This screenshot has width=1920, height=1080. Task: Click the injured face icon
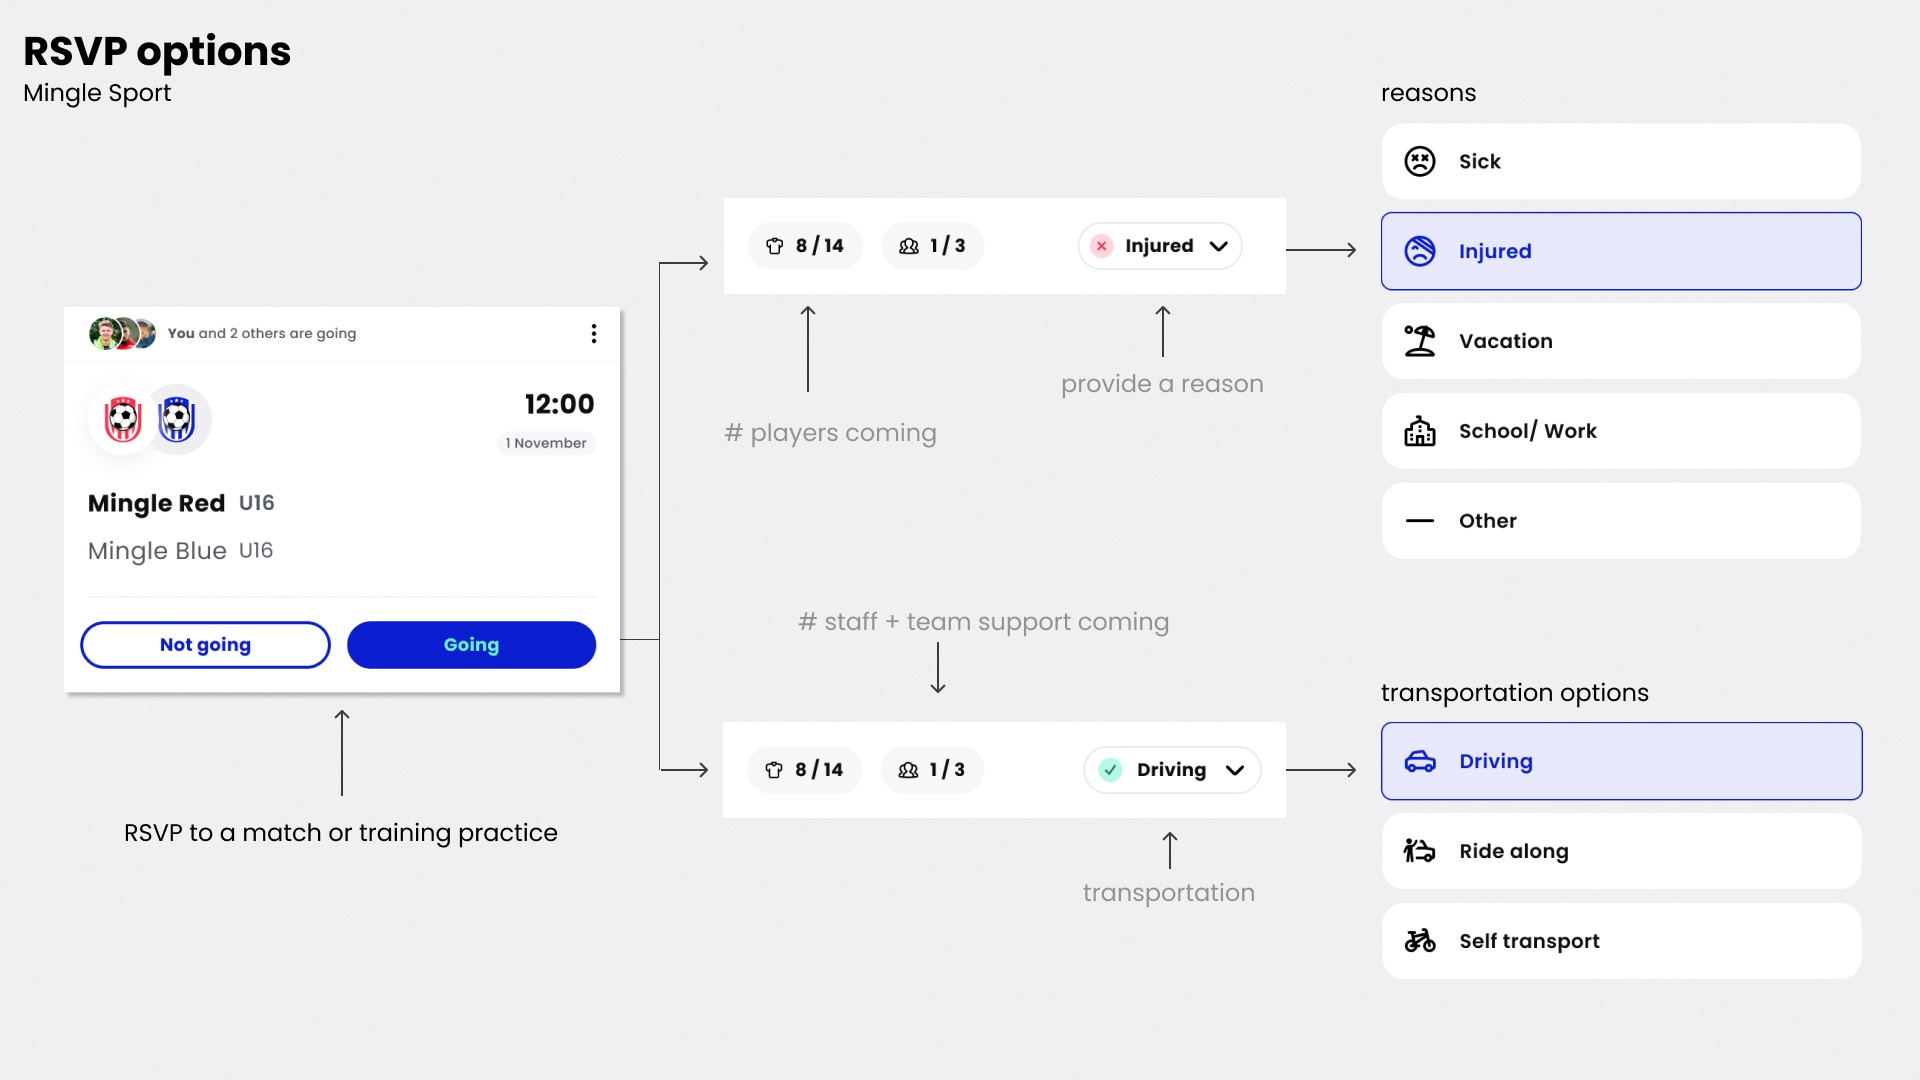[x=1420, y=251]
